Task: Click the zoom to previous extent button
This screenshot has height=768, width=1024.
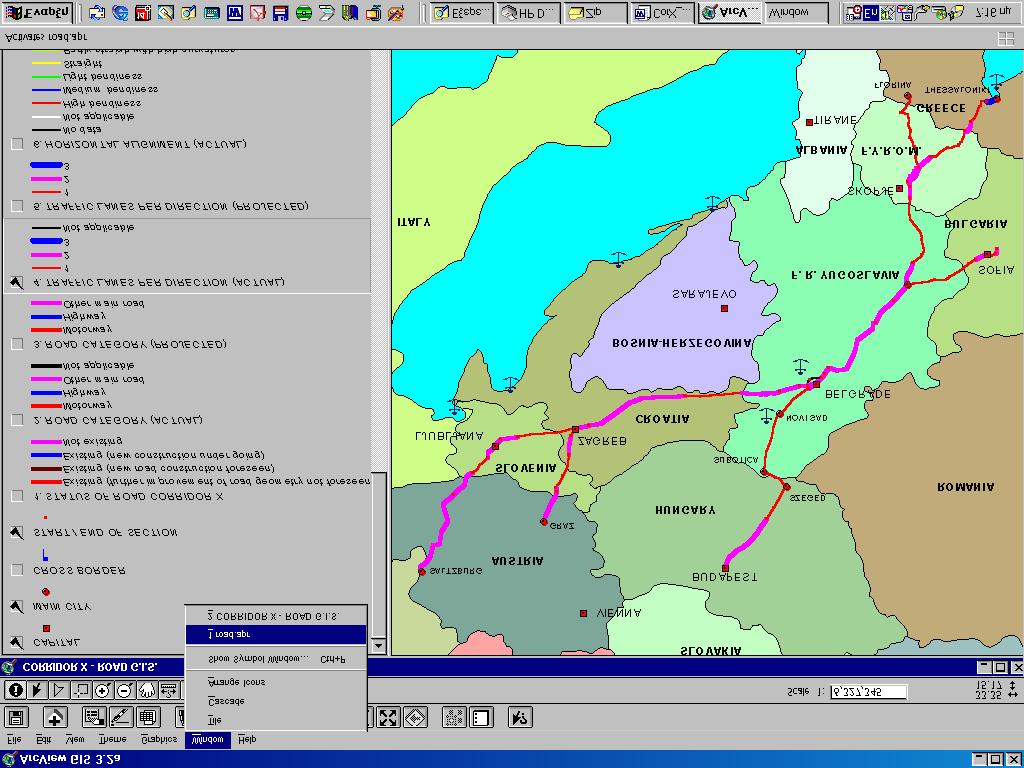Action: coord(415,718)
